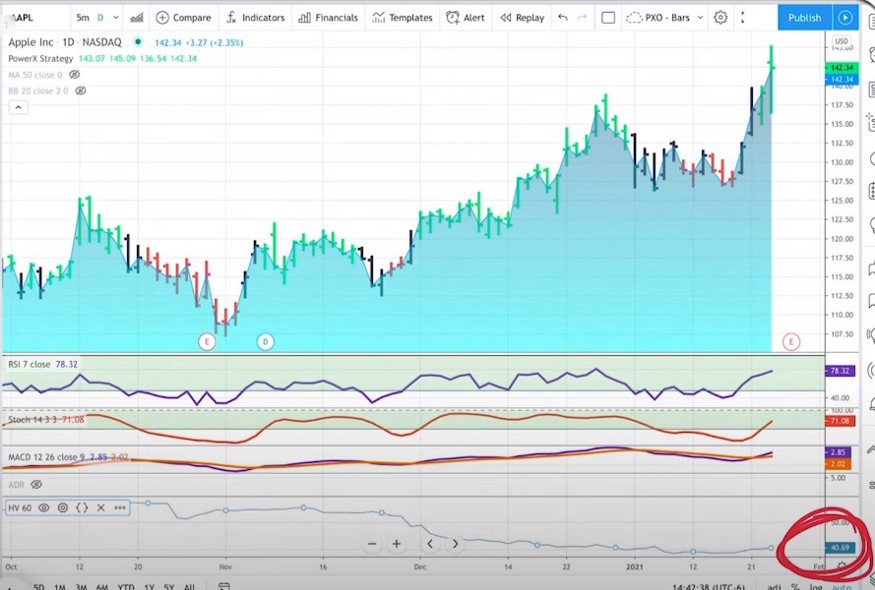This screenshot has height=590, width=875.
Task: Click the Apple Inc · 1D · NASDAQ title
Action: click(x=65, y=42)
